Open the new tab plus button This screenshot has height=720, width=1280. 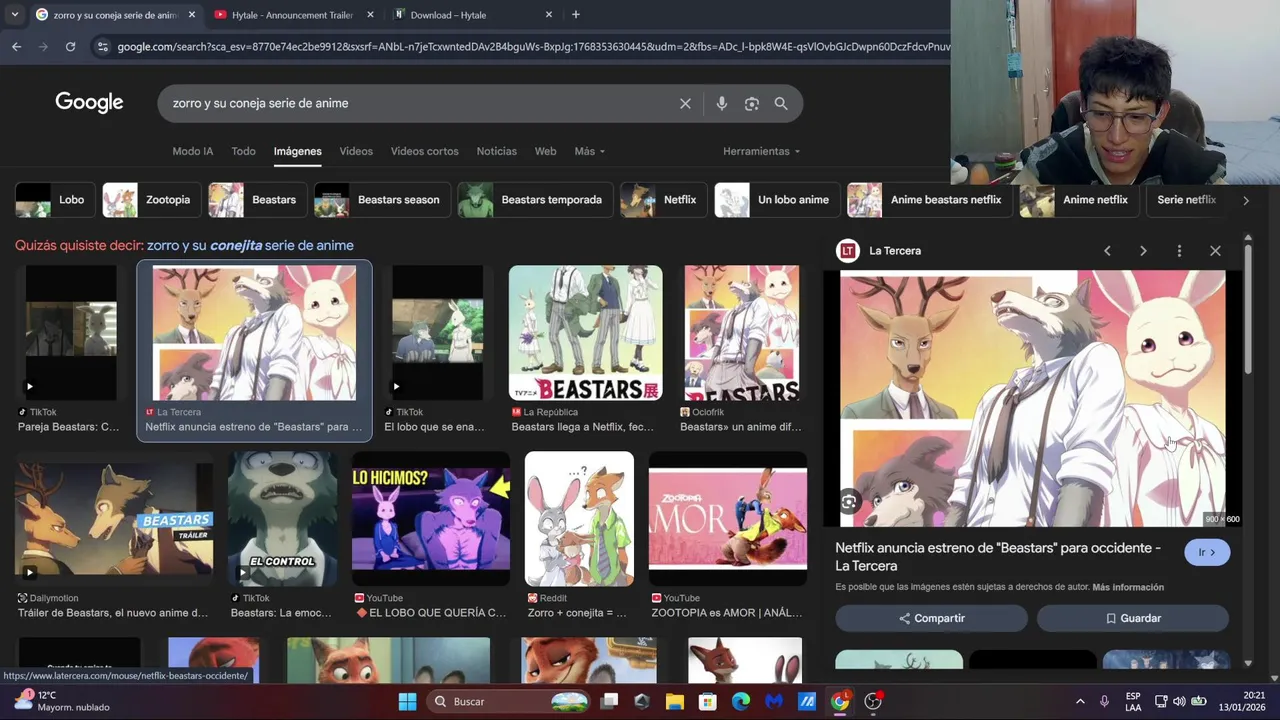[x=575, y=15]
